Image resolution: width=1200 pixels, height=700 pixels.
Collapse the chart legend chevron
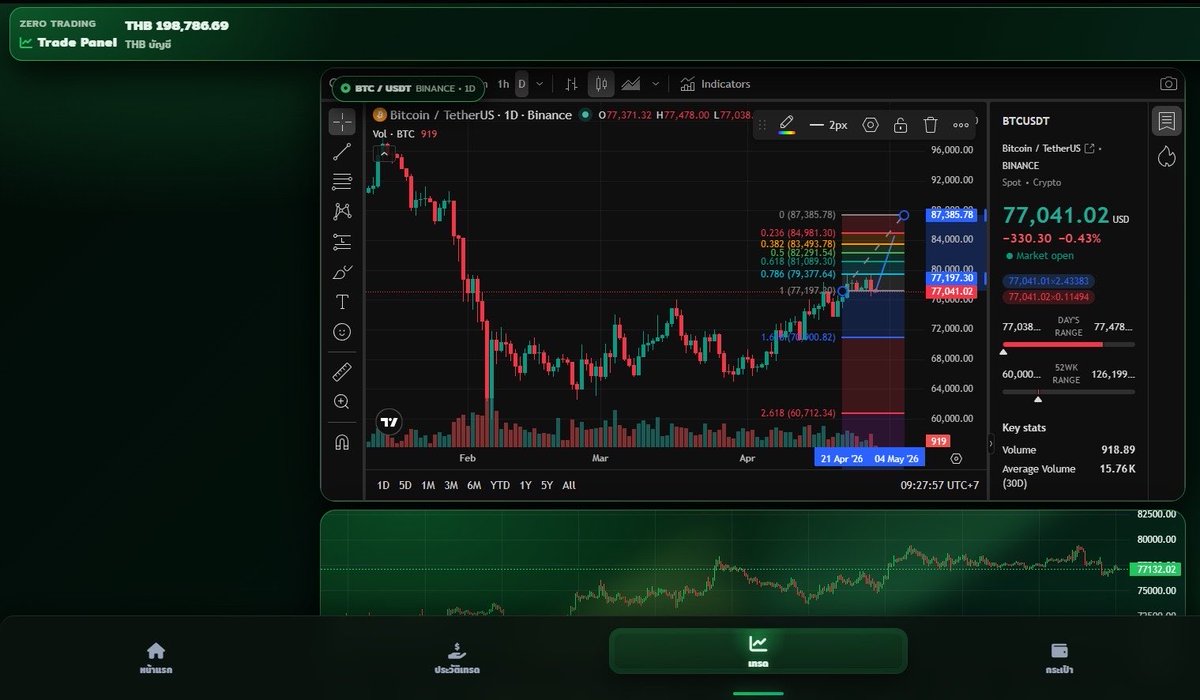point(385,152)
